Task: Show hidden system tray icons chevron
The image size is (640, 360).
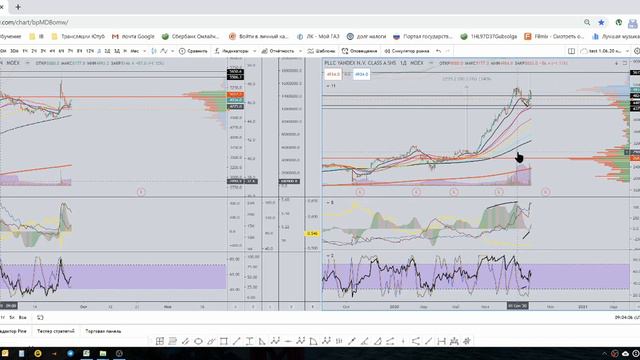Action: [x=604, y=354]
